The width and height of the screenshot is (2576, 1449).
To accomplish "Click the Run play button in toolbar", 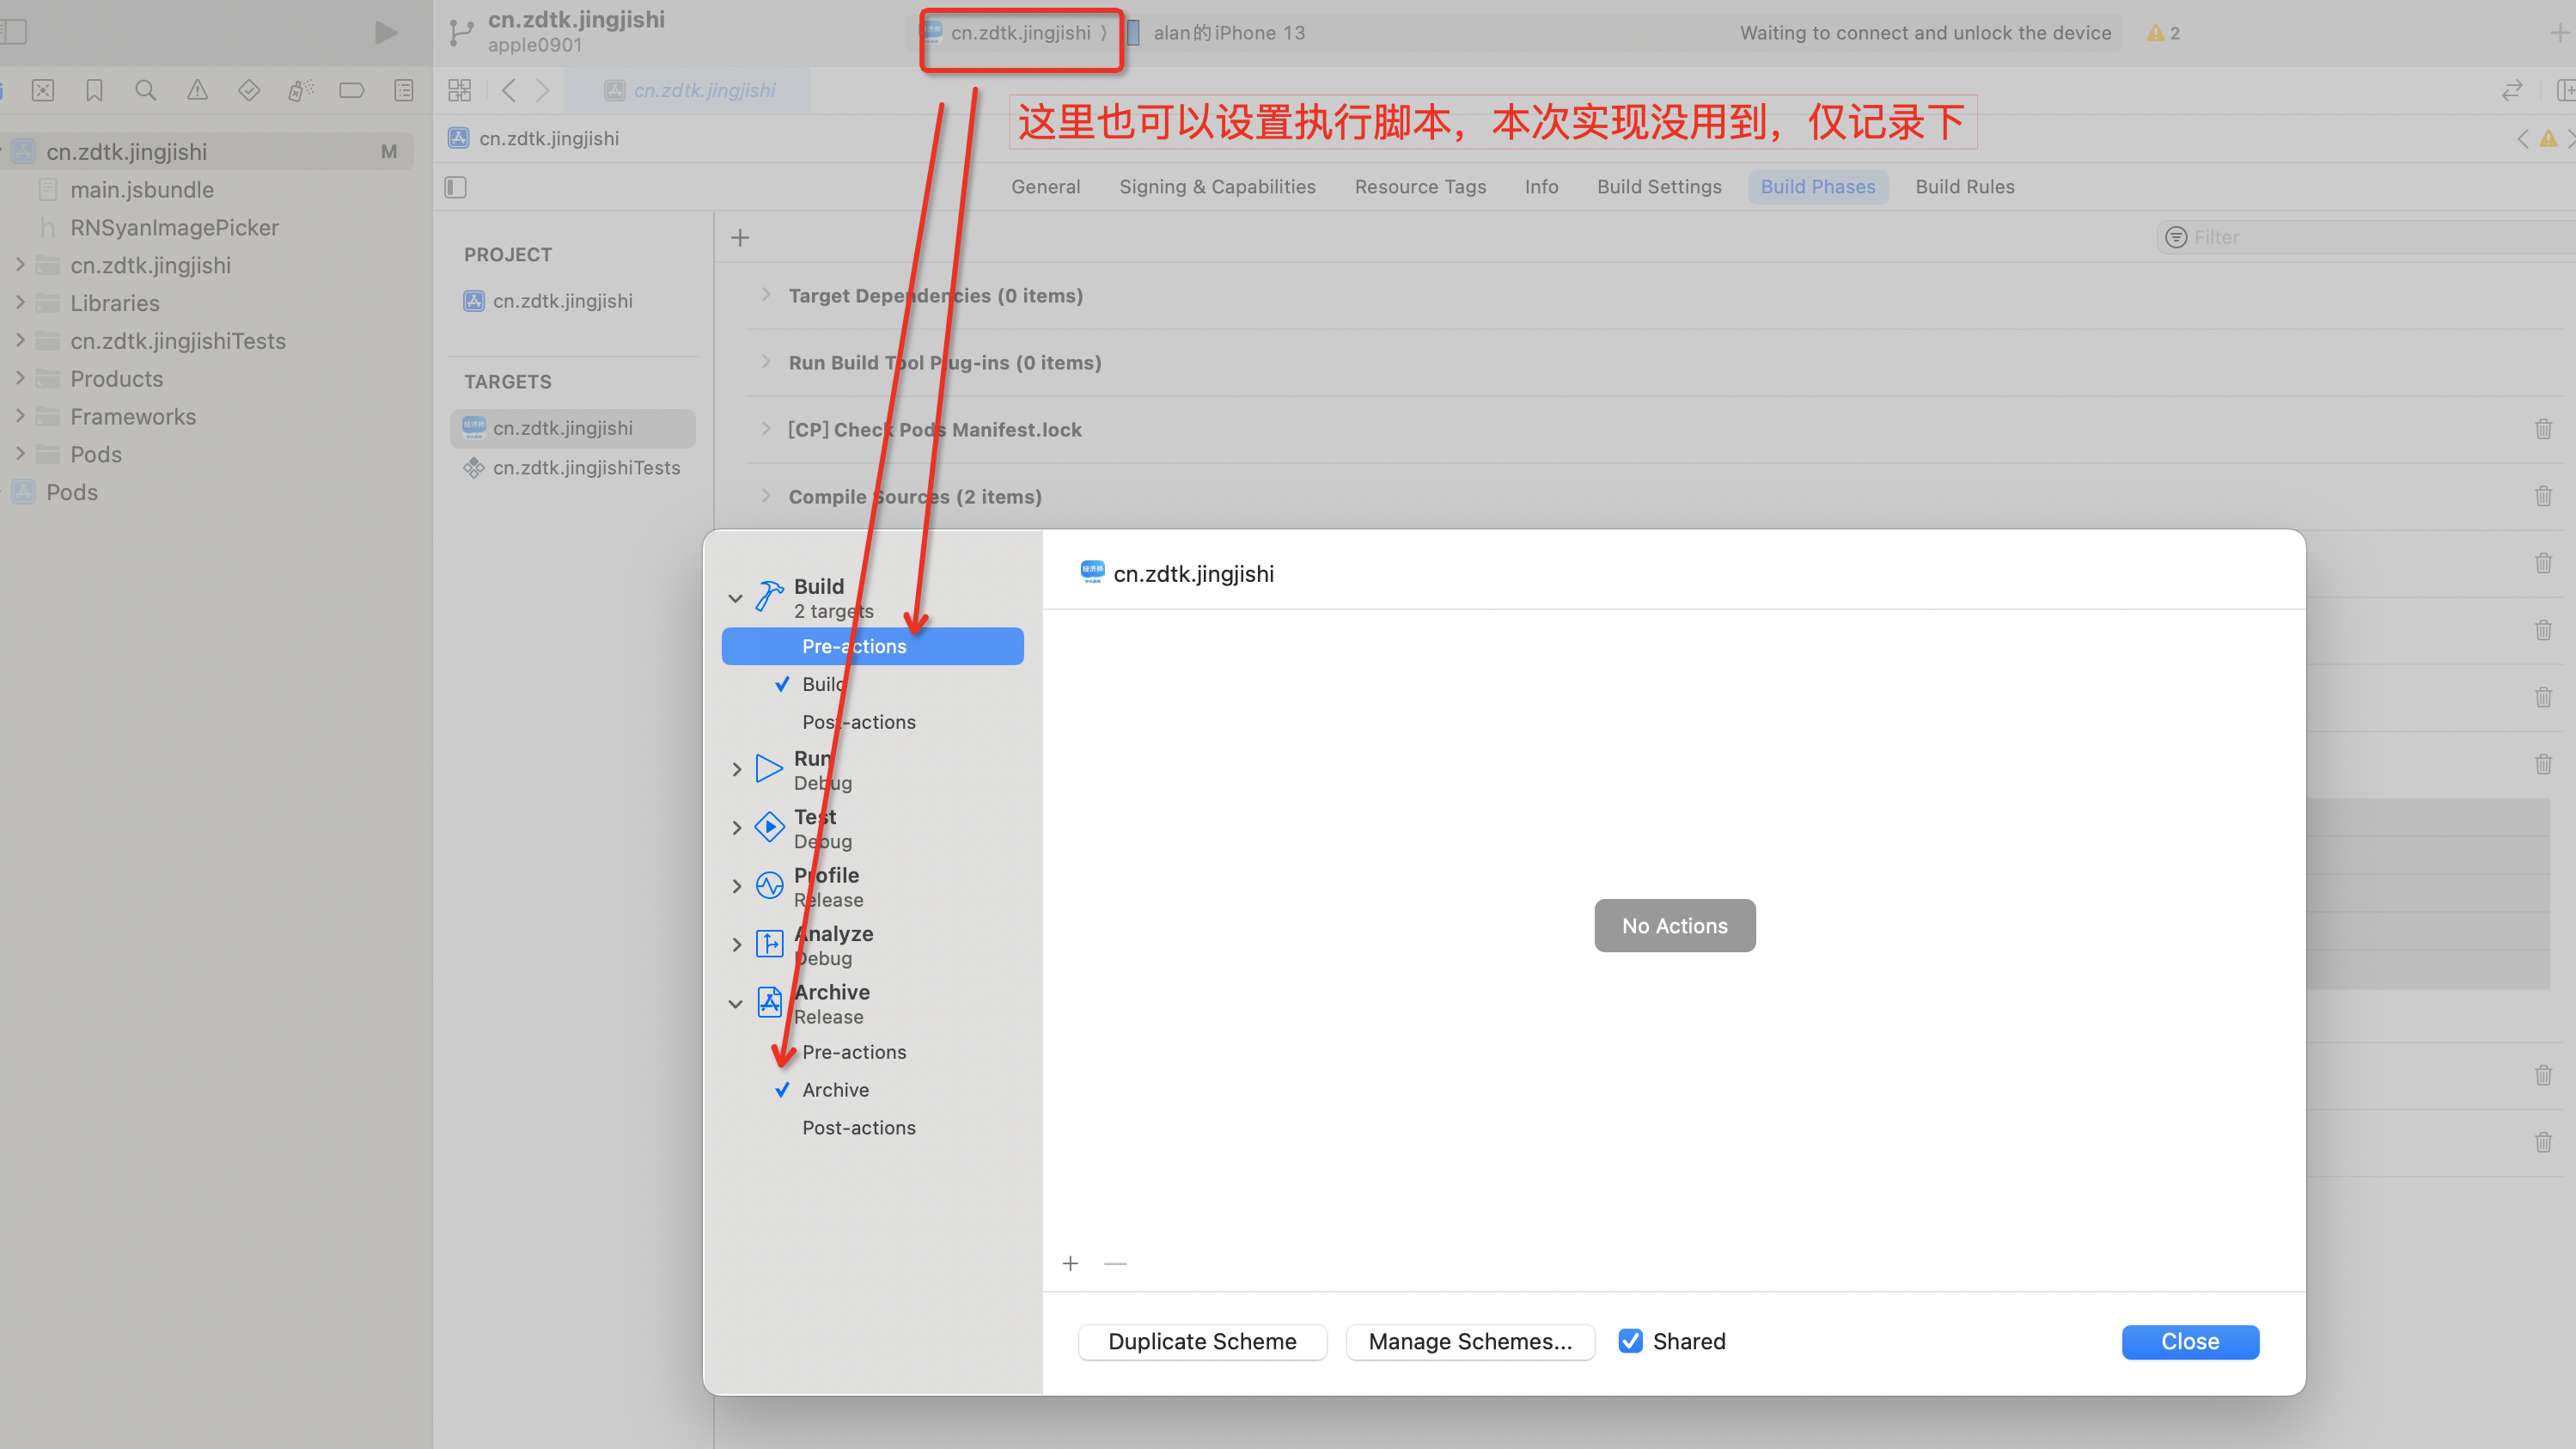I will 386,33.
